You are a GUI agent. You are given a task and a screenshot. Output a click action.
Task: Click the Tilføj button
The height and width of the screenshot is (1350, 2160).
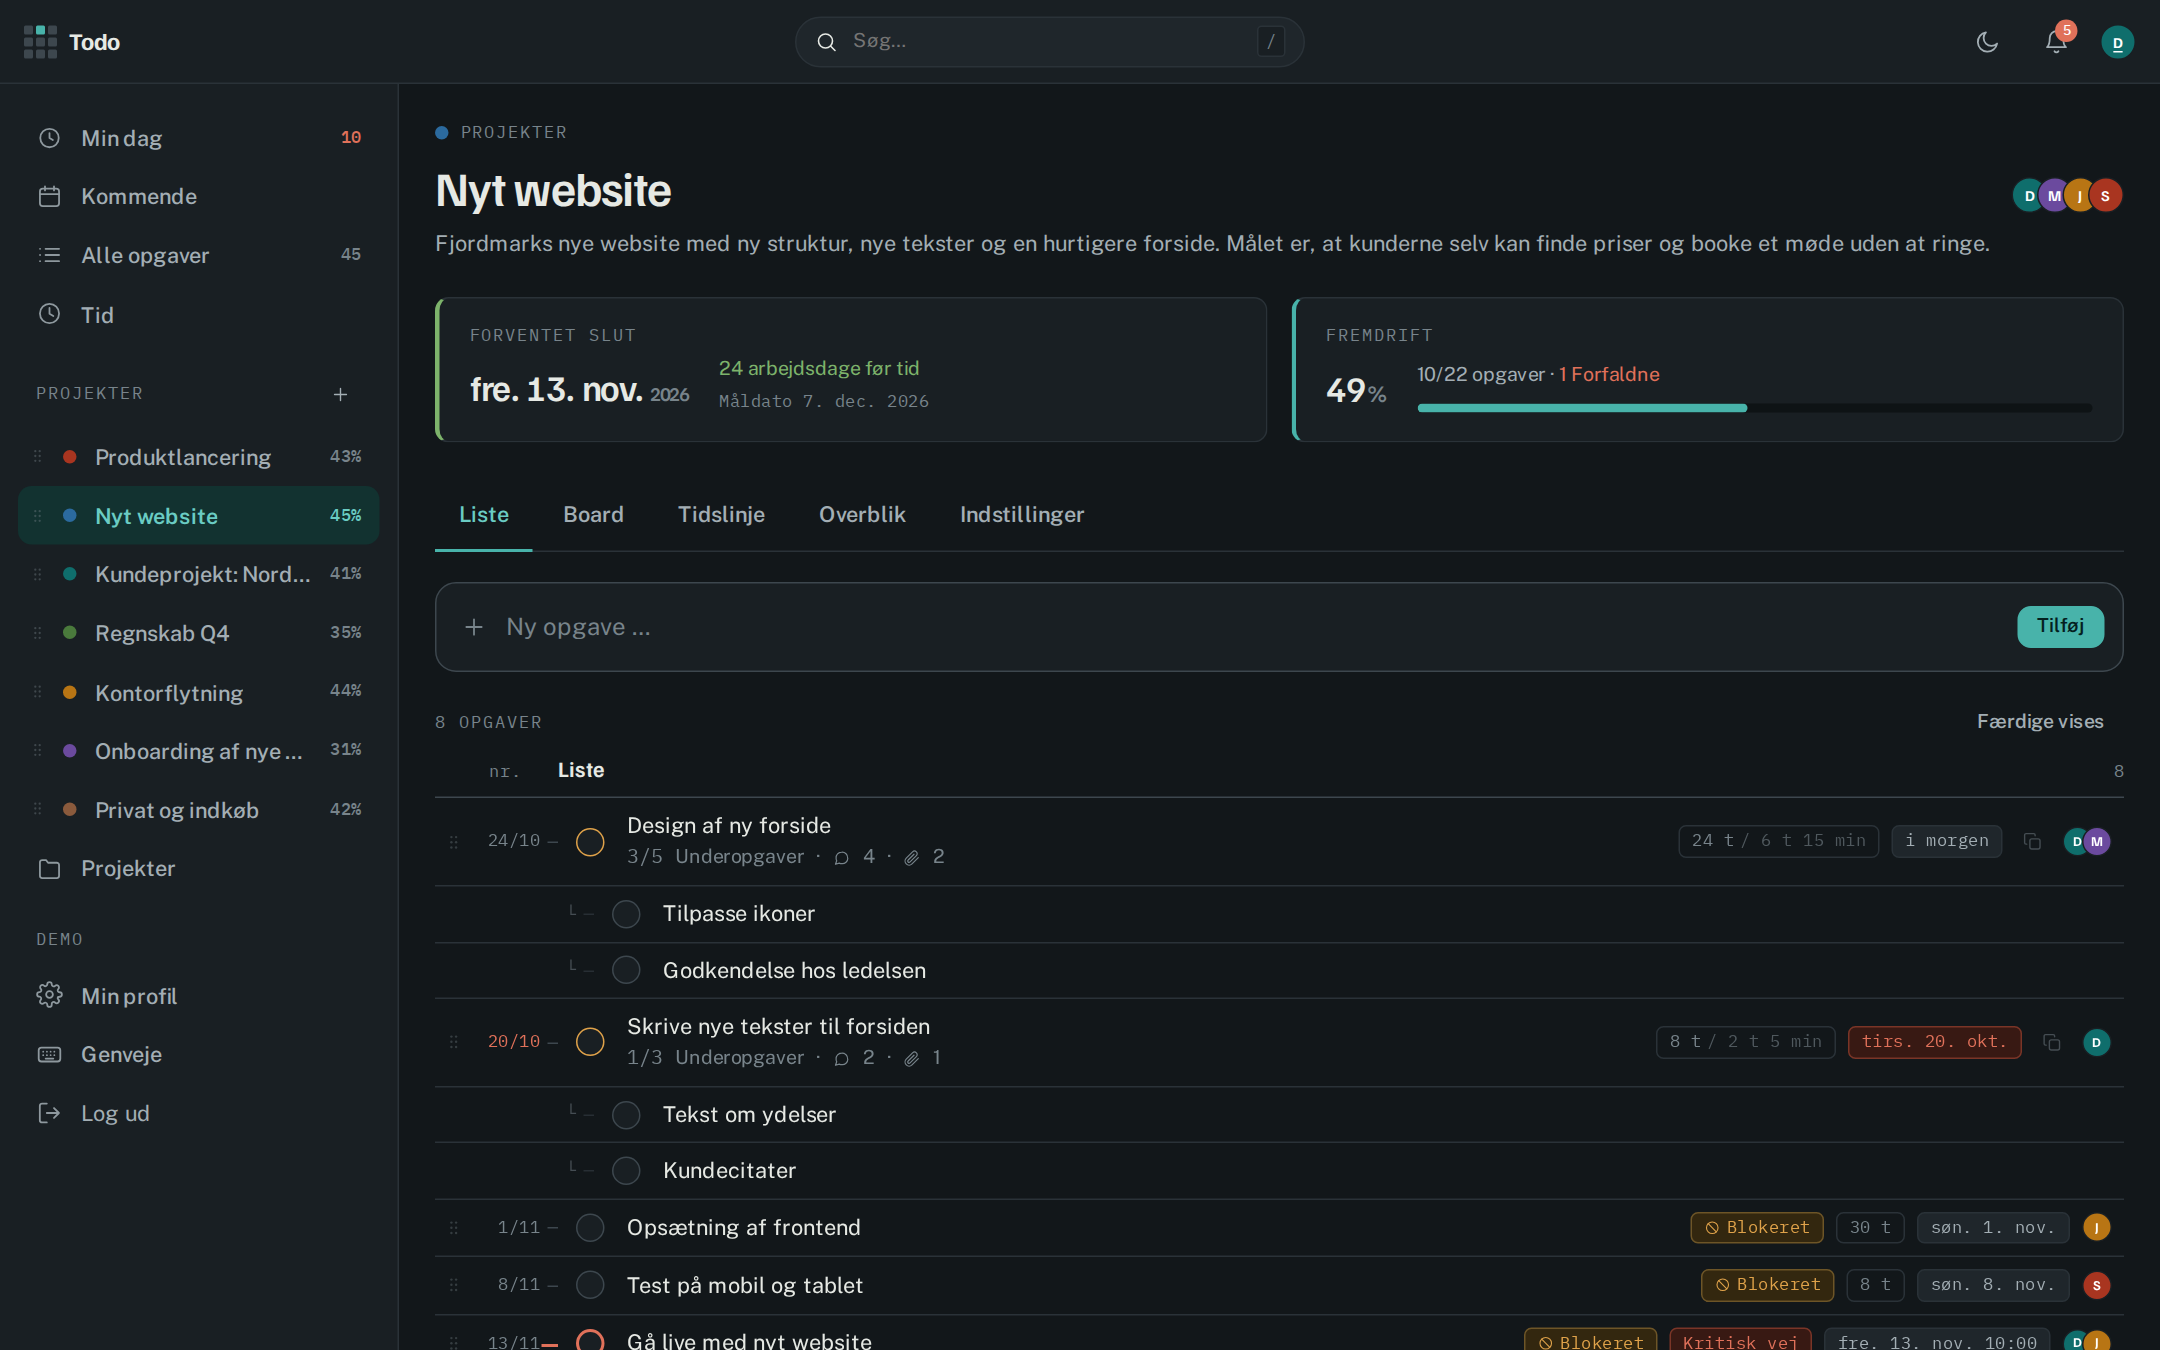(x=2060, y=626)
